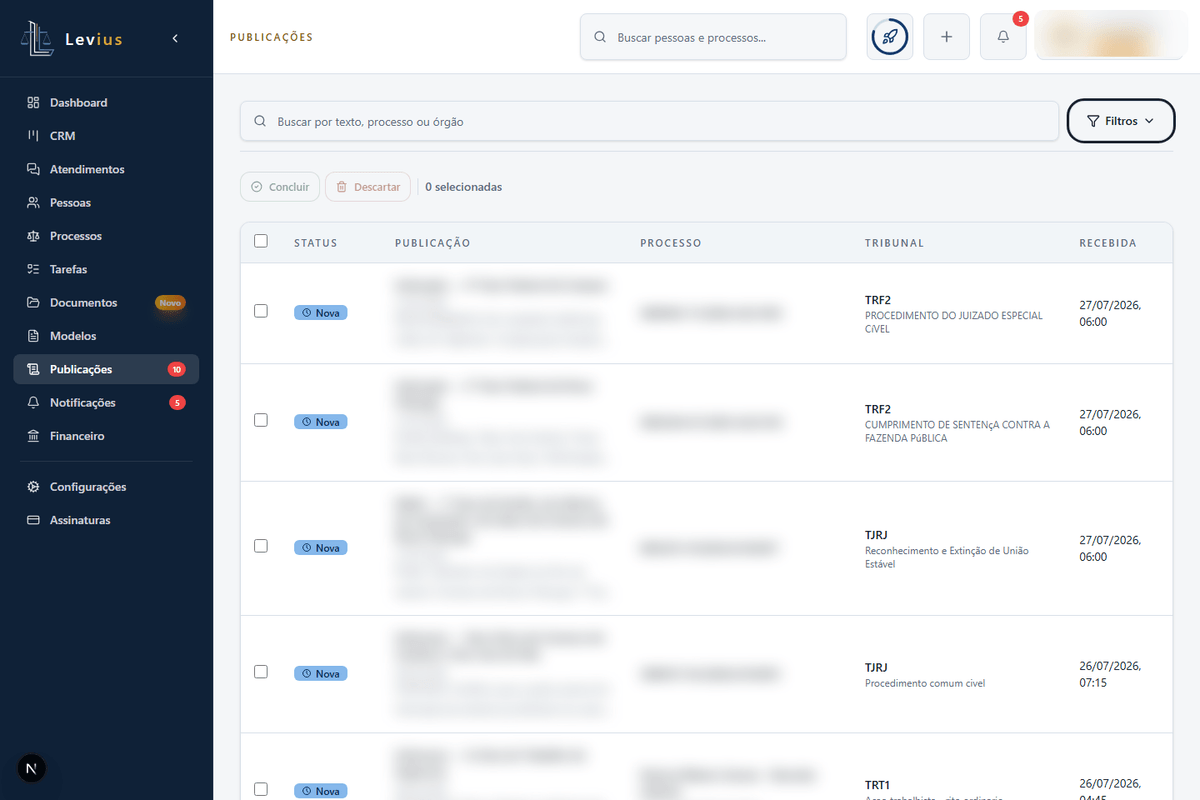Open the notifications bell icon
This screenshot has height=800, width=1200.
(x=1003, y=37)
